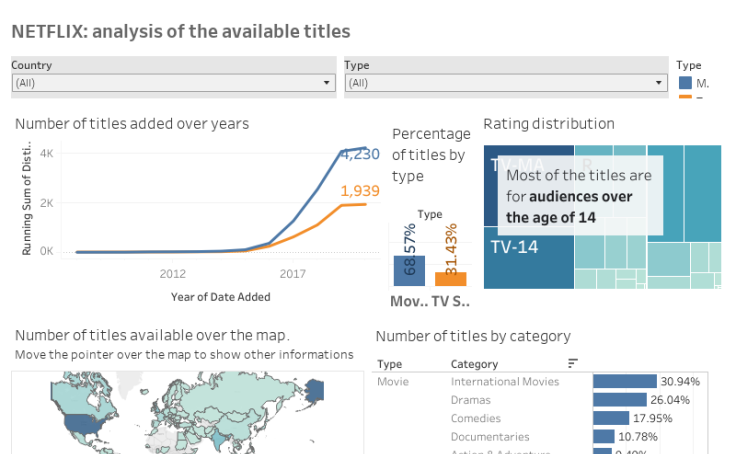Select the 4,230 label on the movies line
736x454 pixels.
[x=360, y=154]
